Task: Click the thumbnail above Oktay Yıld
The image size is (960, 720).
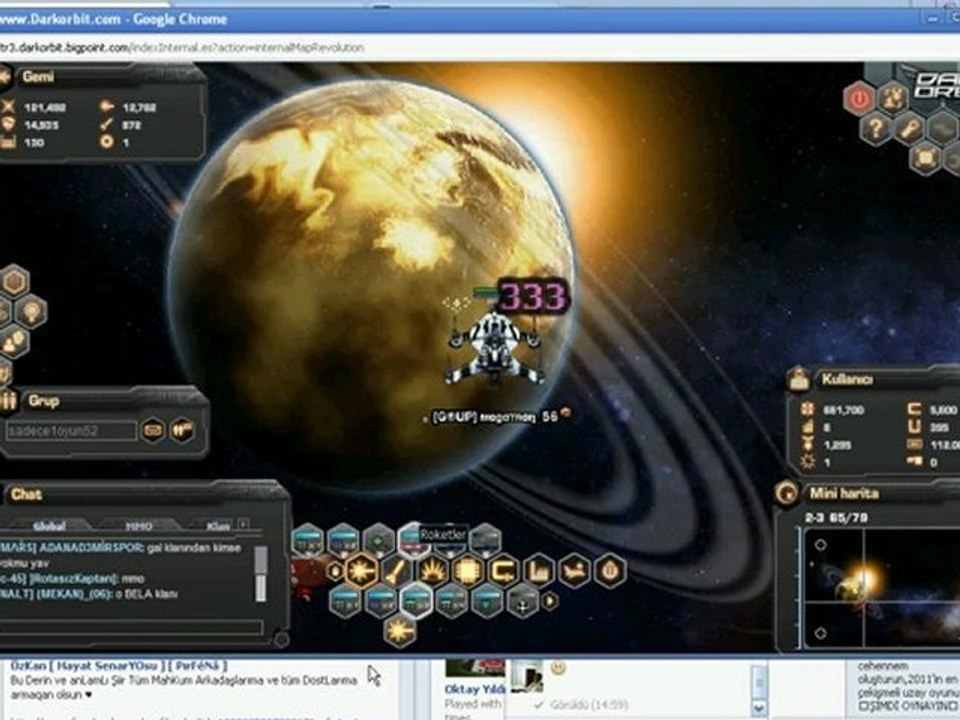Action: (474, 668)
